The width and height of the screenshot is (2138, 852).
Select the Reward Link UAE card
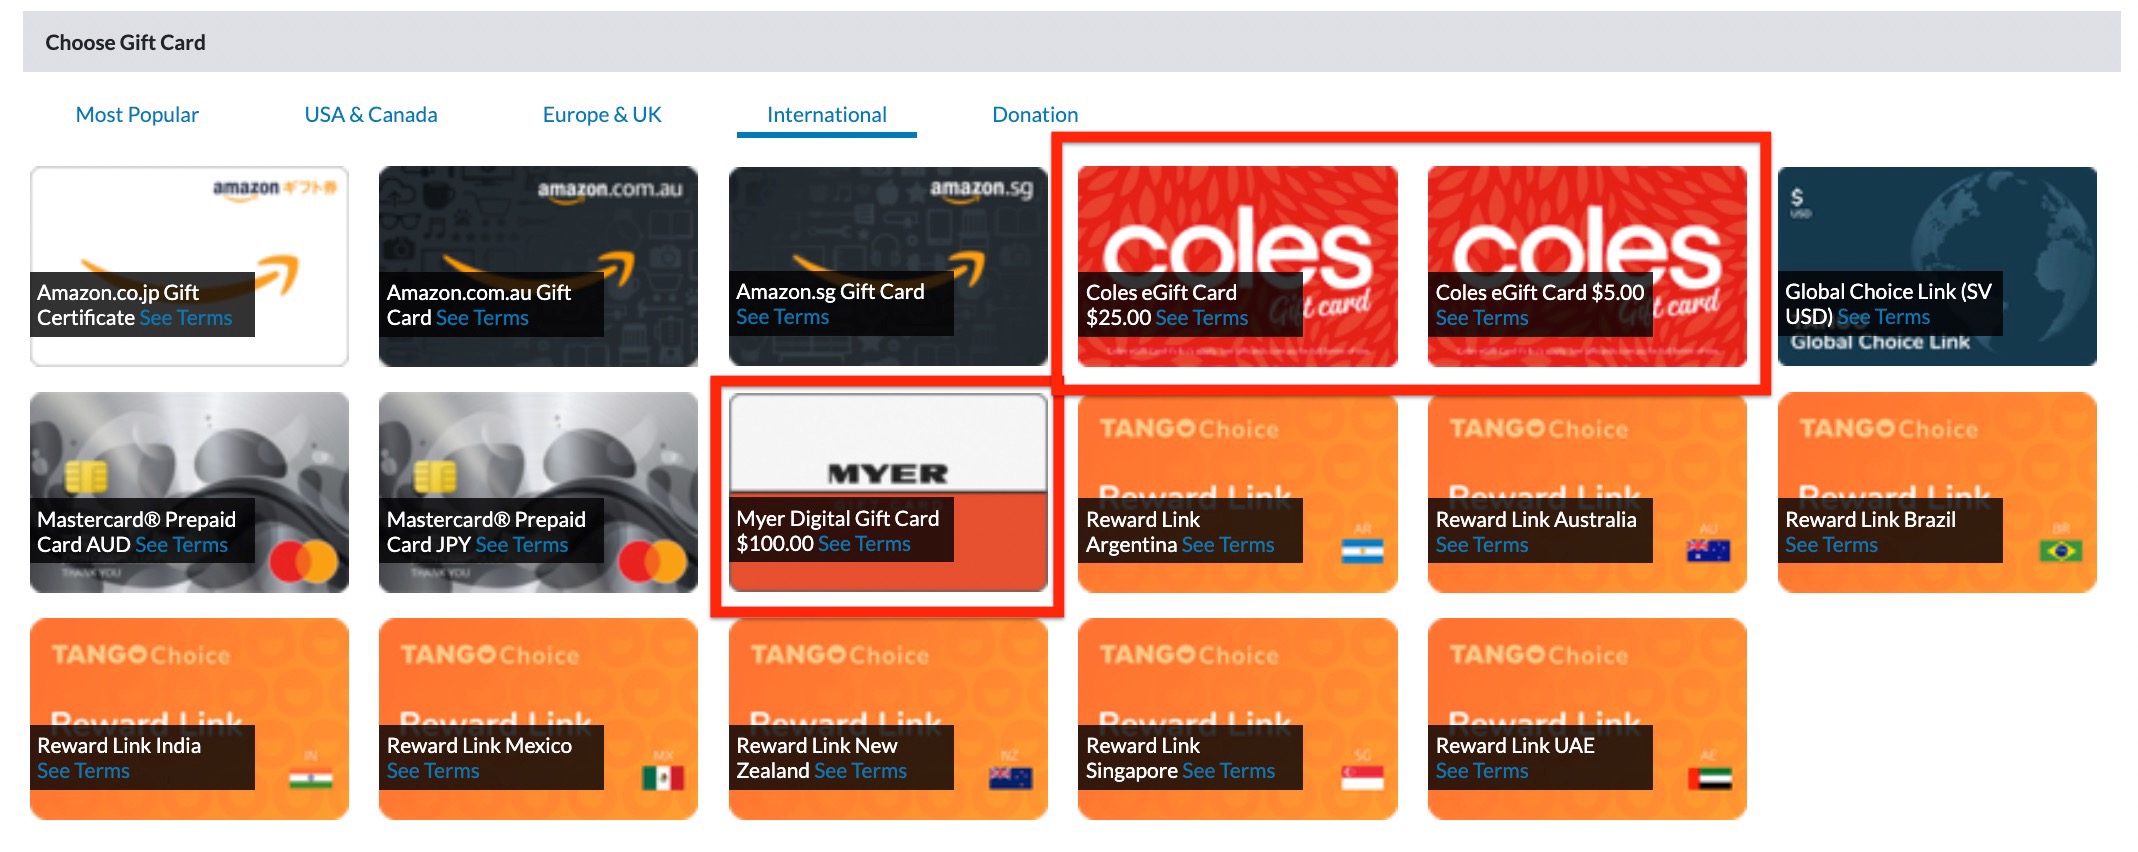1587,719
